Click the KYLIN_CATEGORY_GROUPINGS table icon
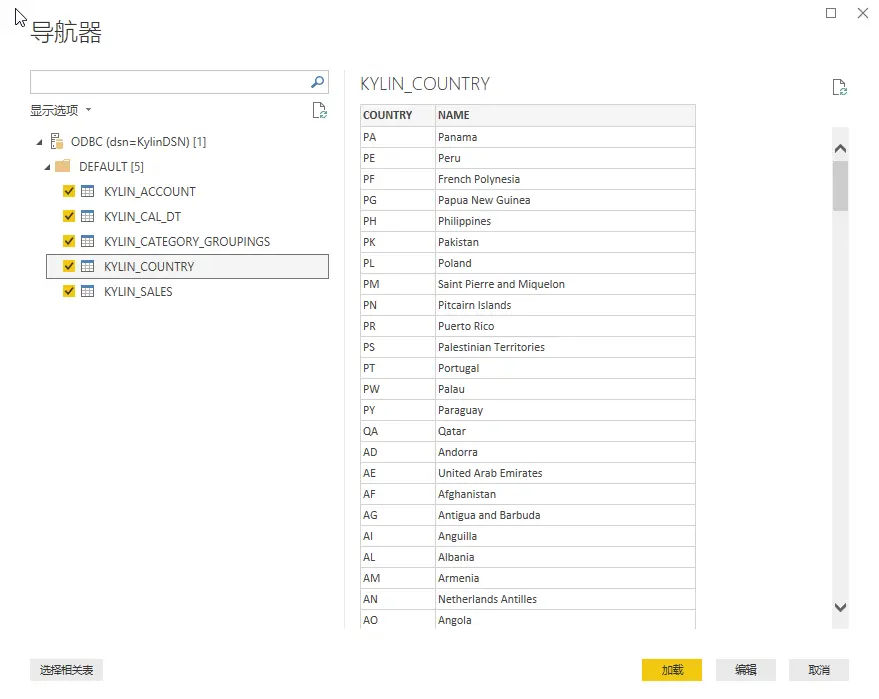This screenshot has width=879, height=699. pos(87,241)
